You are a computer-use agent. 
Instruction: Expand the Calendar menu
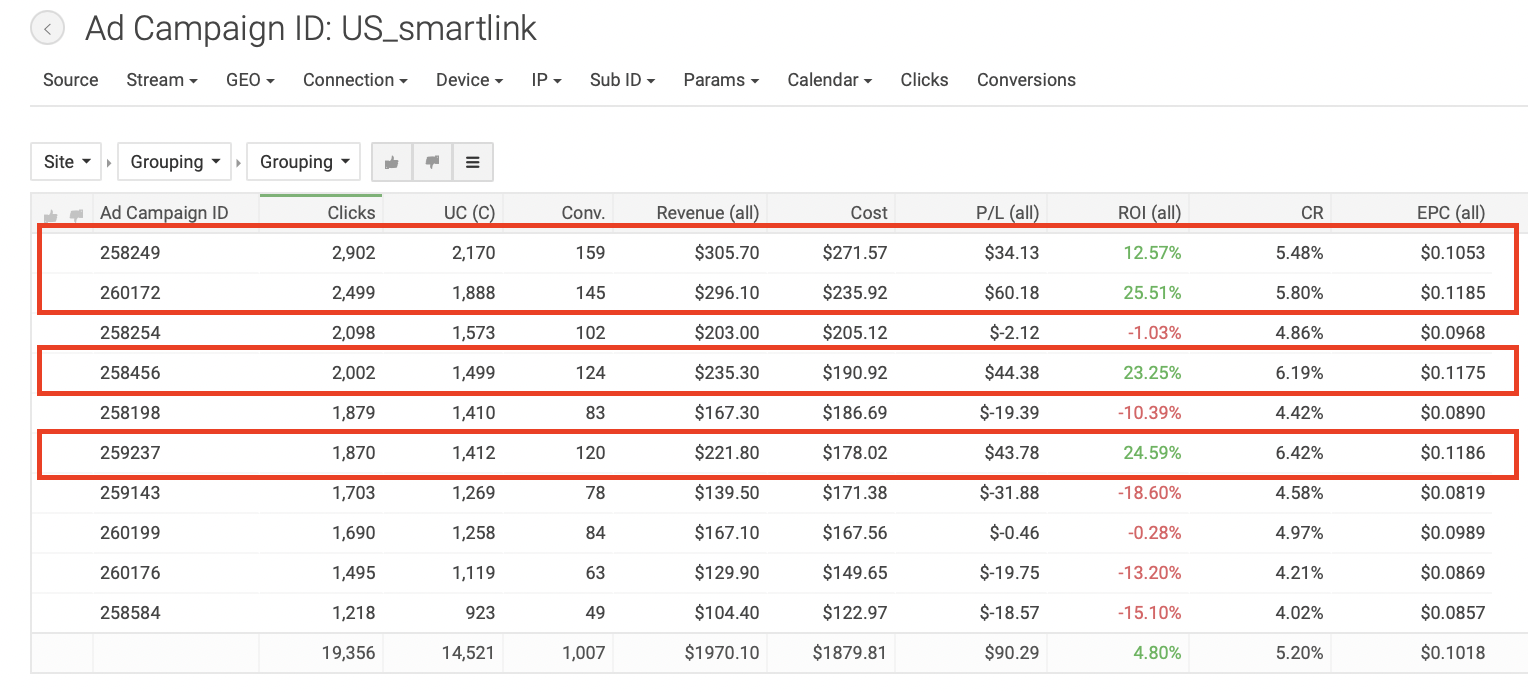click(829, 80)
